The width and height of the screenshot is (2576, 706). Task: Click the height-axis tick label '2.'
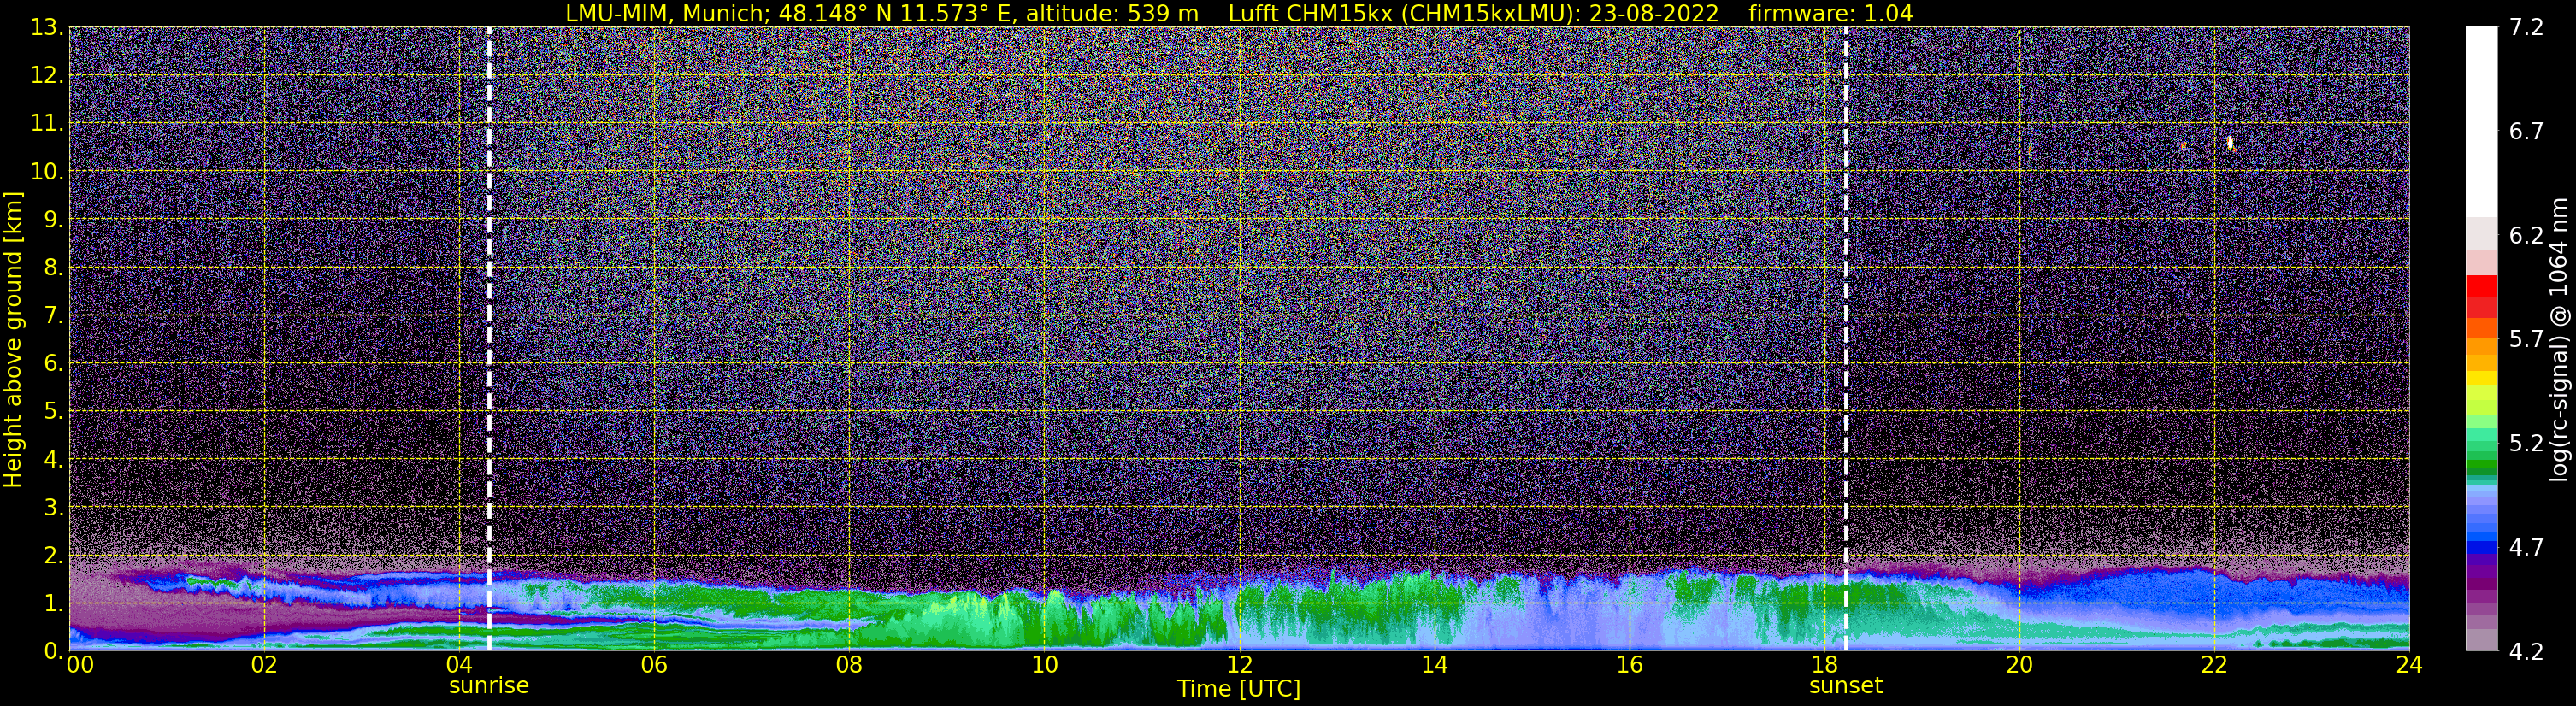pos(53,555)
